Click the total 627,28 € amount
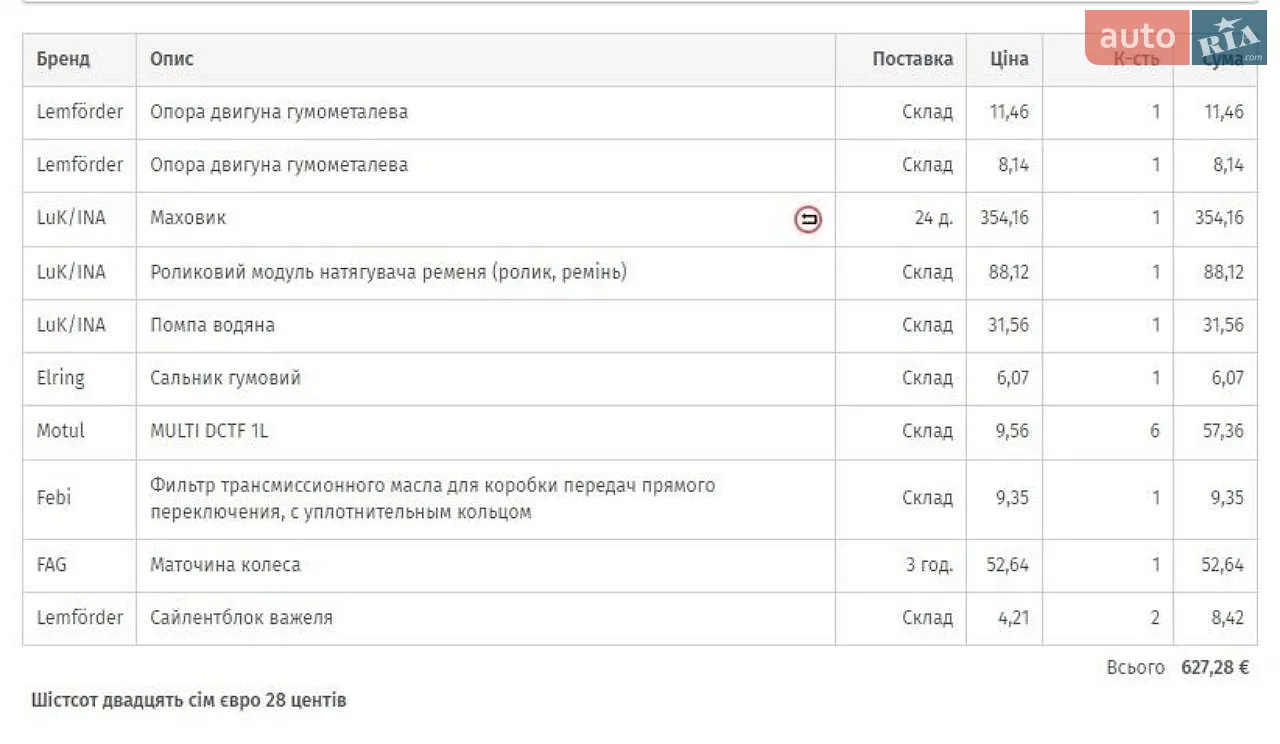Viewport: 1280px width, 744px height. (1215, 668)
